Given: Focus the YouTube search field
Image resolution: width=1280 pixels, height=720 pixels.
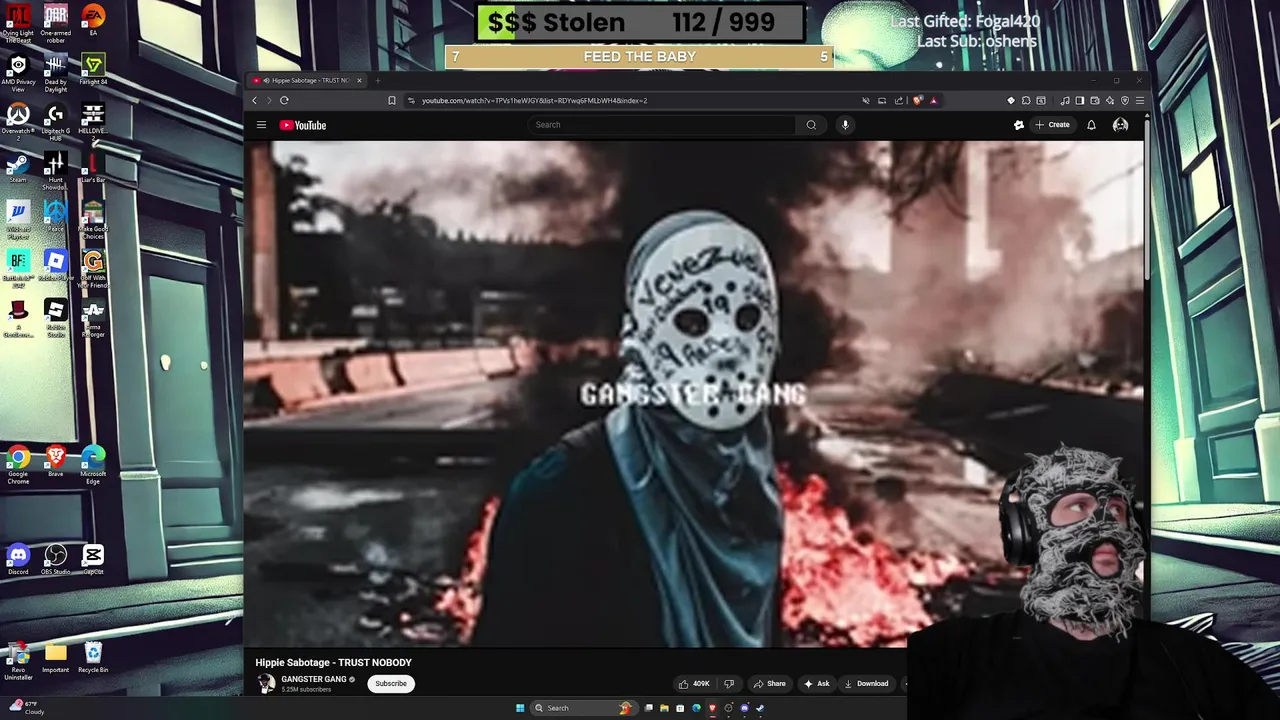Looking at the screenshot, I should (663, 125).
